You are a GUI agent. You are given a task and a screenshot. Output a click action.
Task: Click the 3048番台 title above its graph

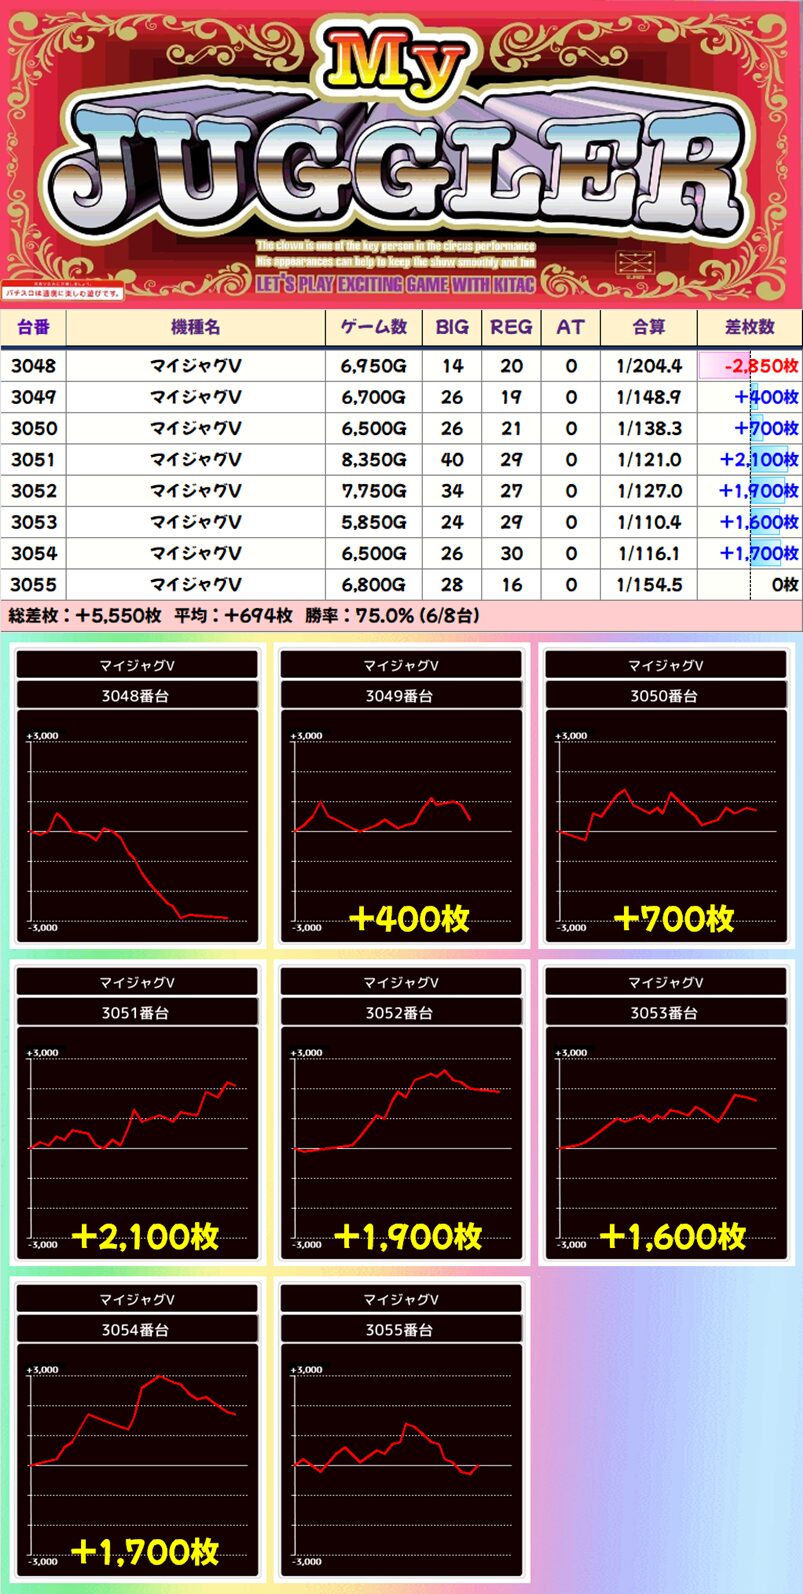pyautogui.click(x=136, y=696)
